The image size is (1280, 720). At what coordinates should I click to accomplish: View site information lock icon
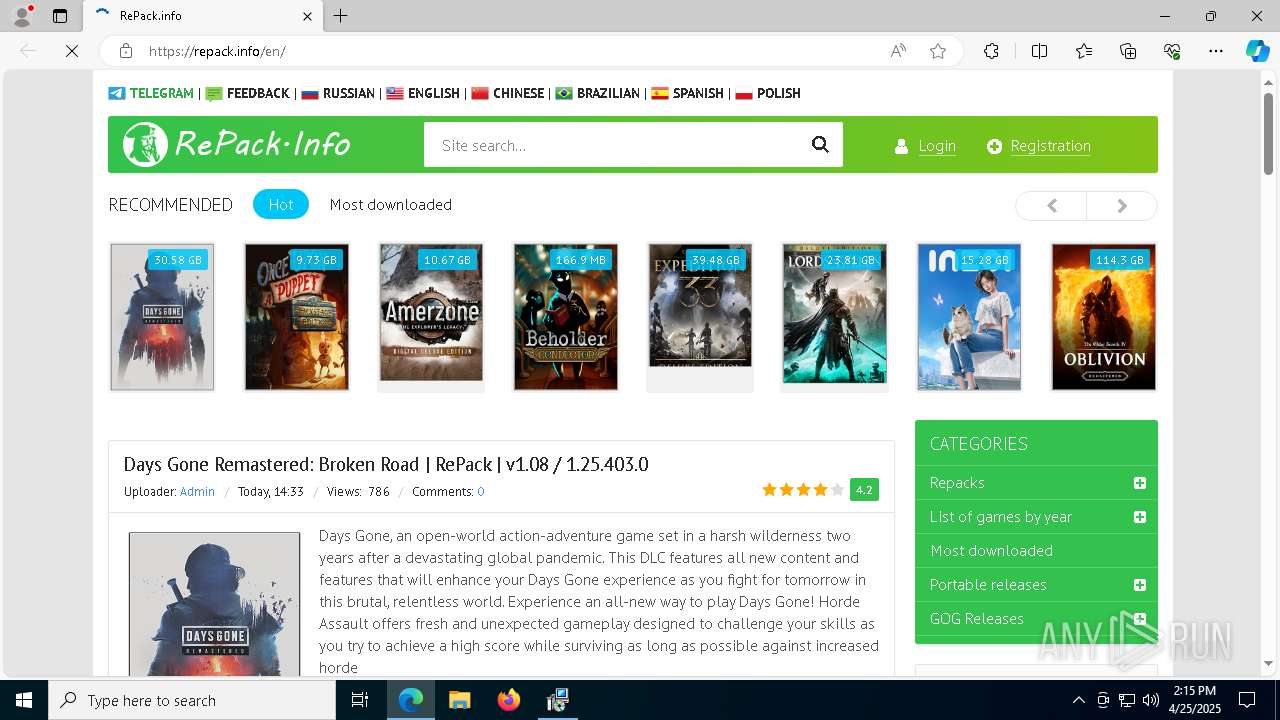point(126,51)
